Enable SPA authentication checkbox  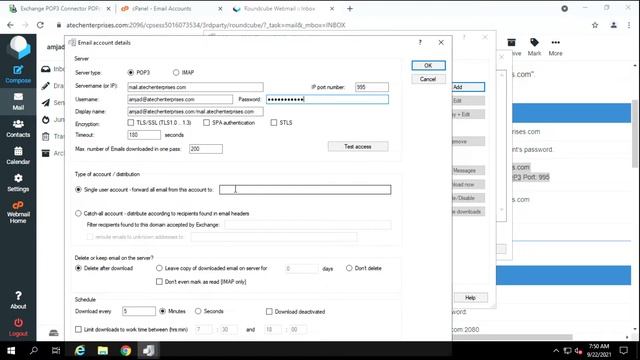point(207,122)
